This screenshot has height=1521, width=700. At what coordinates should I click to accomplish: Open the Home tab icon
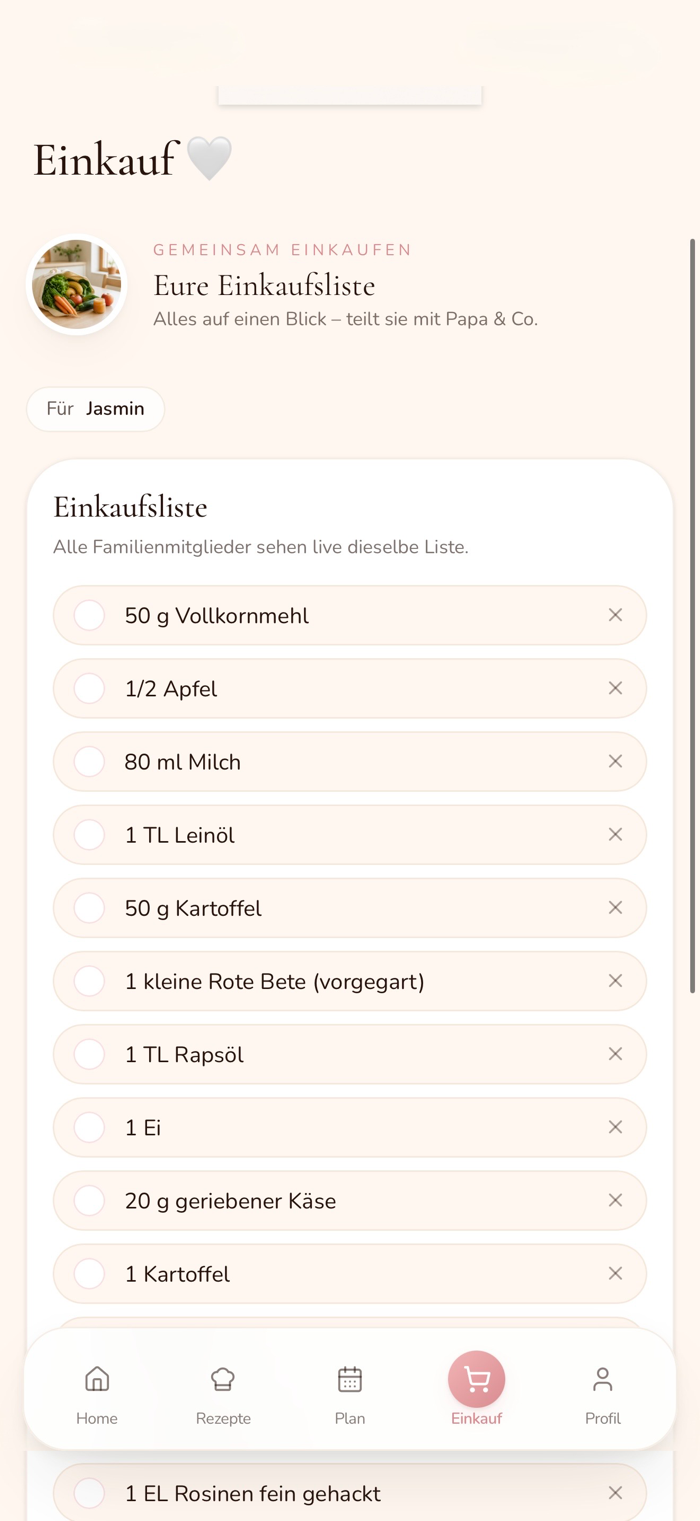(x=97, y=1380)
